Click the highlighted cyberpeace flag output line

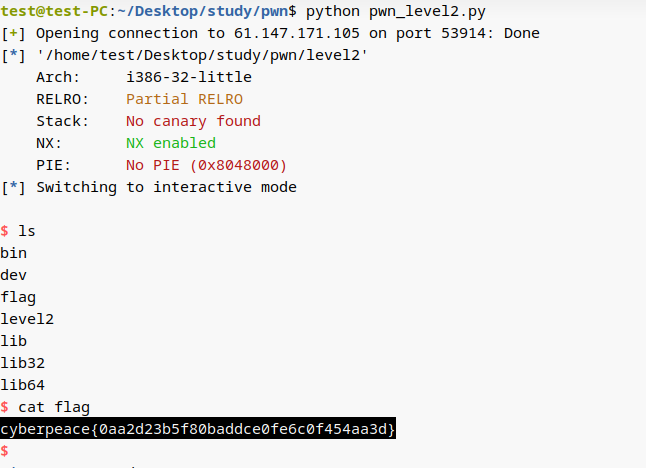198,429
